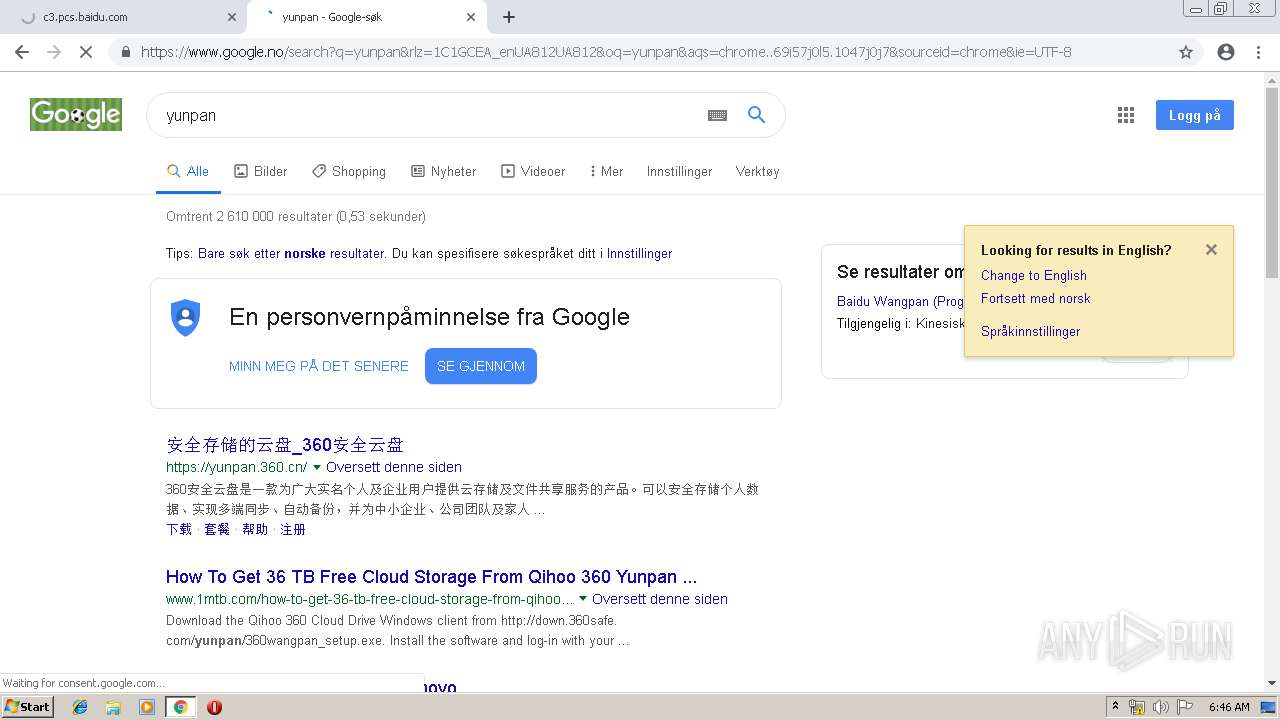Close the c3.pcs.baidu.com tab
The width and height of the screenshot is (1280, 720).
click(232, 17)
